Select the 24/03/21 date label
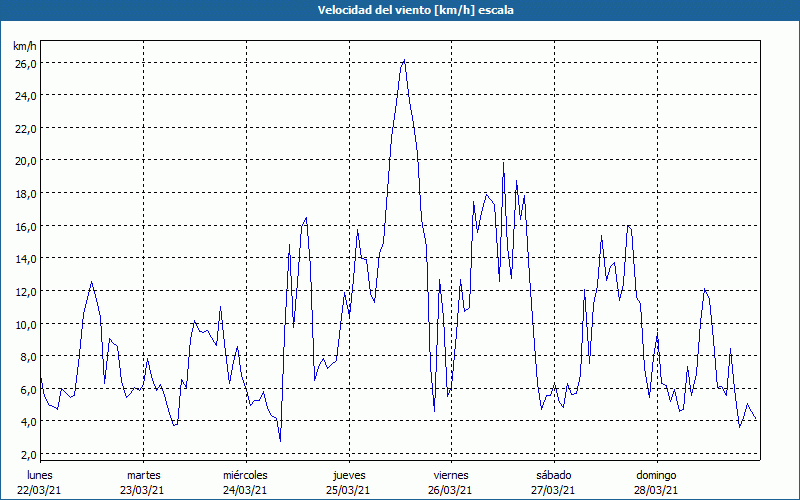This screenshot has height=500, width=800. [x=245, y=490]
